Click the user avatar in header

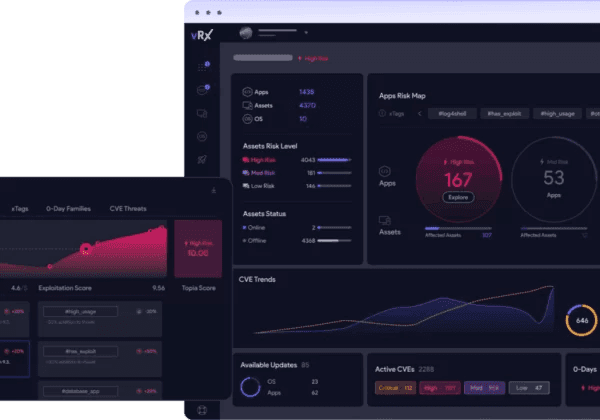[246, 33]
